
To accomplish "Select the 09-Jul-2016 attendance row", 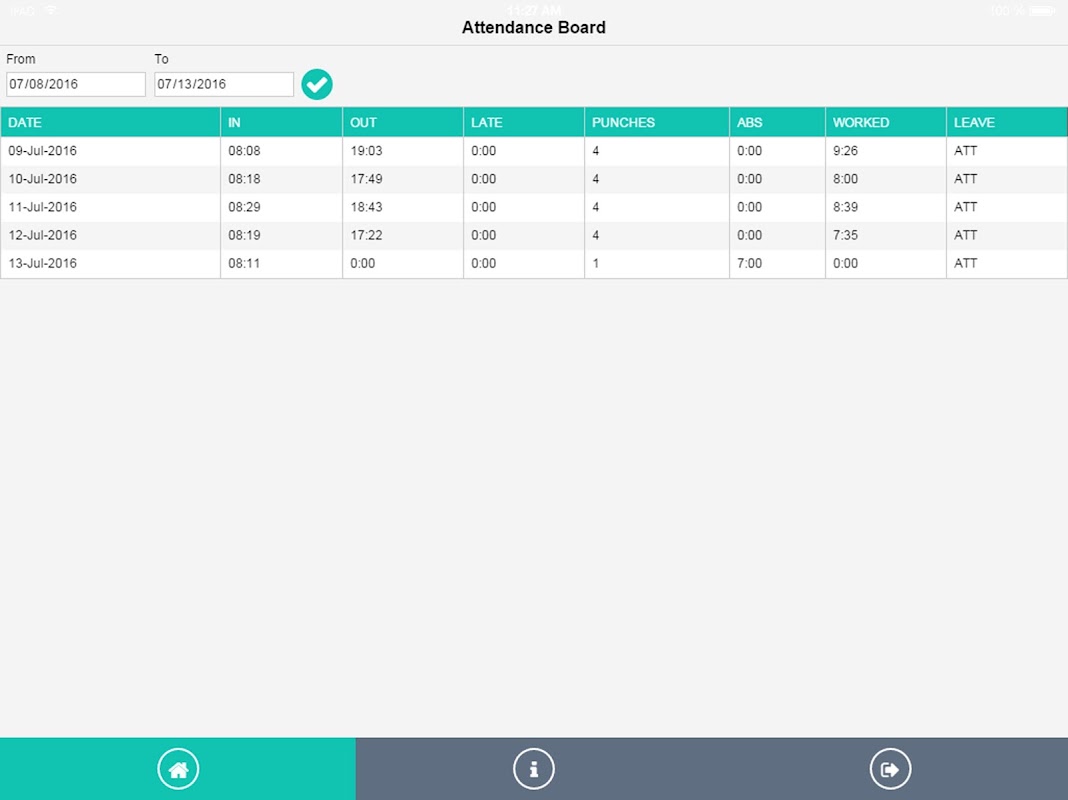I will pos(534,151).
